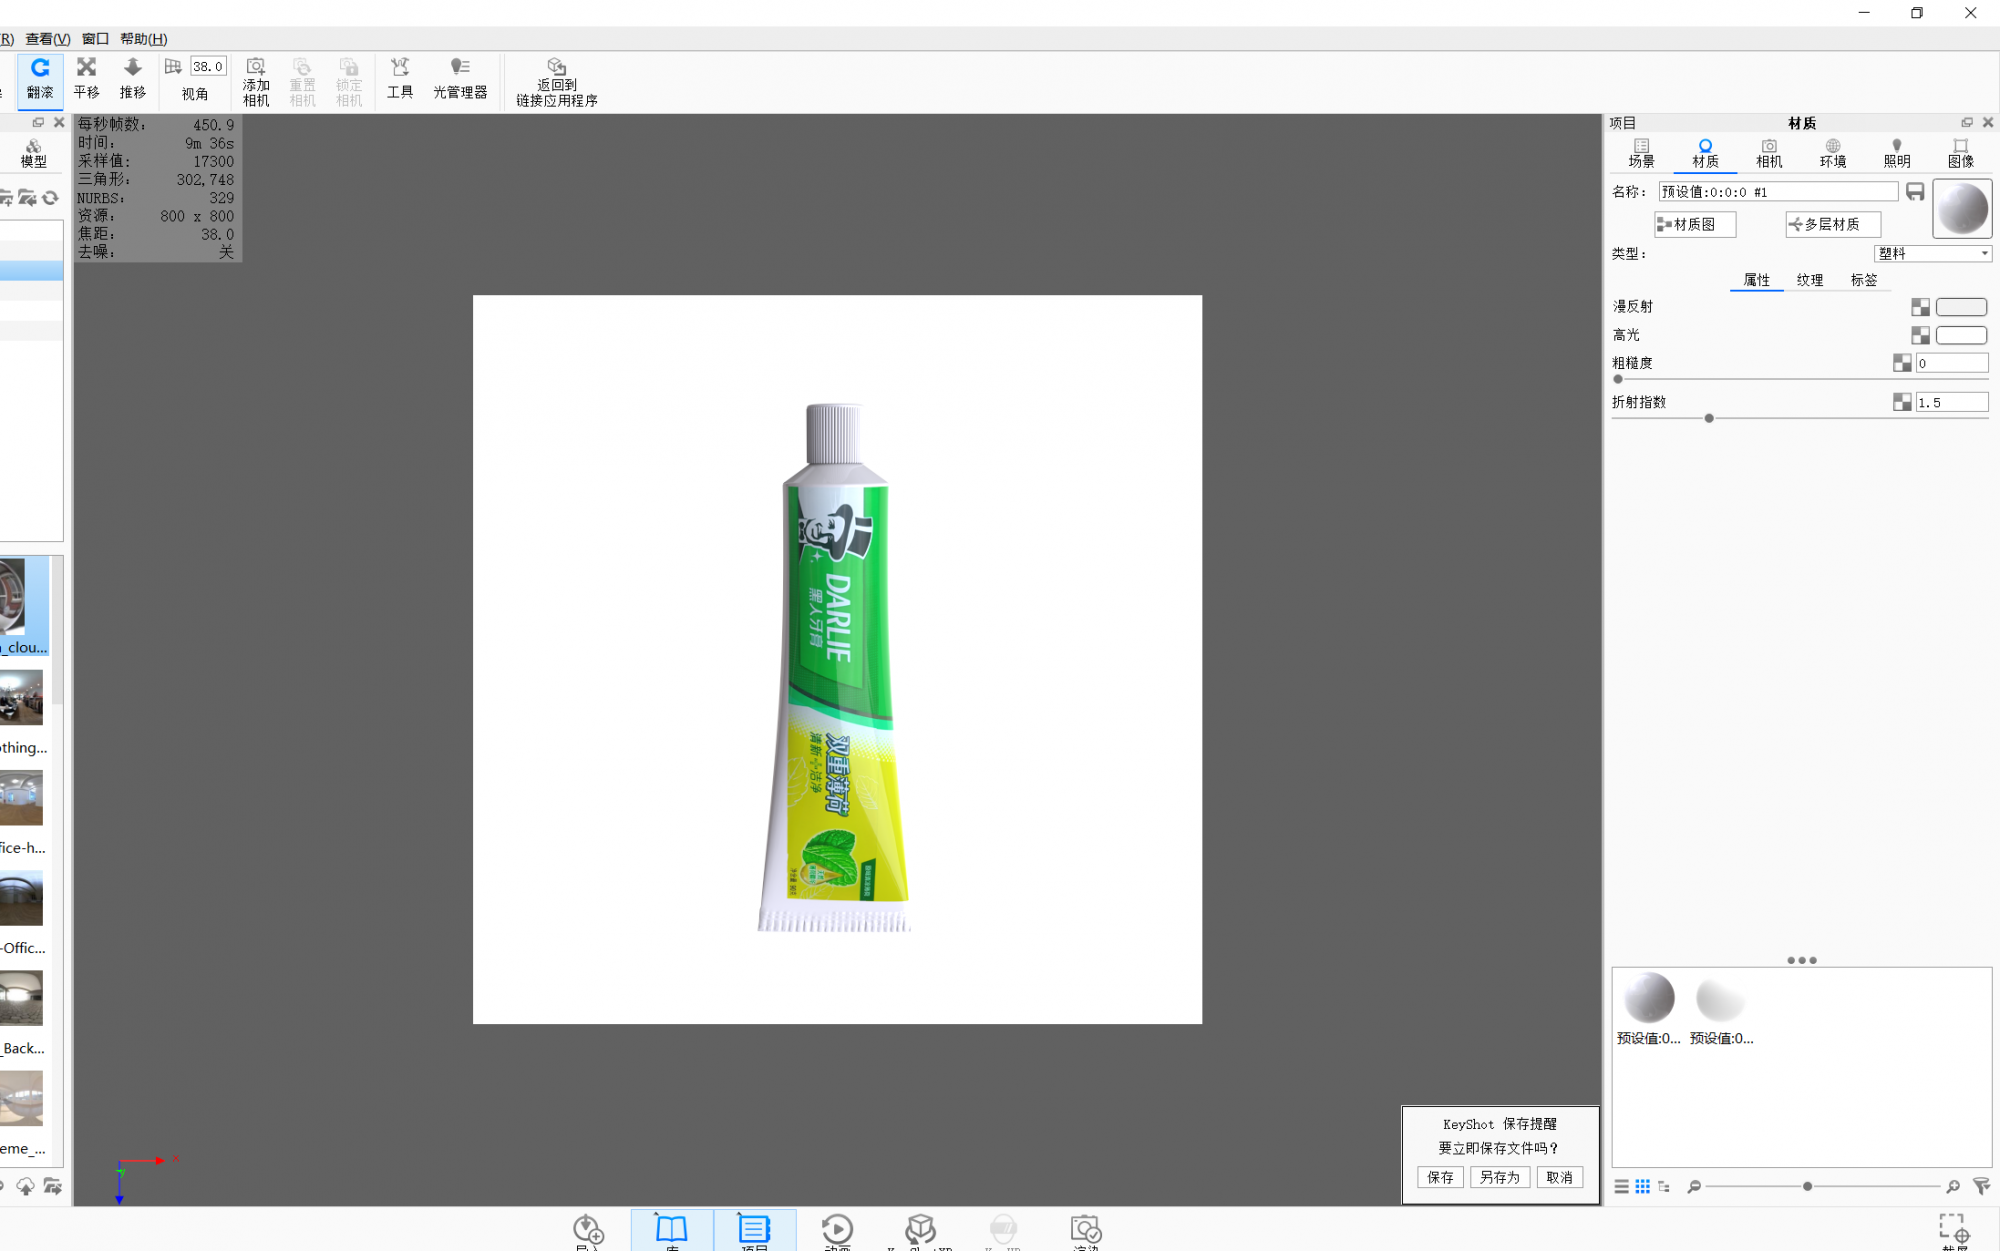
Task: Switch material list to tree view
Action: click(1664, 1186)
